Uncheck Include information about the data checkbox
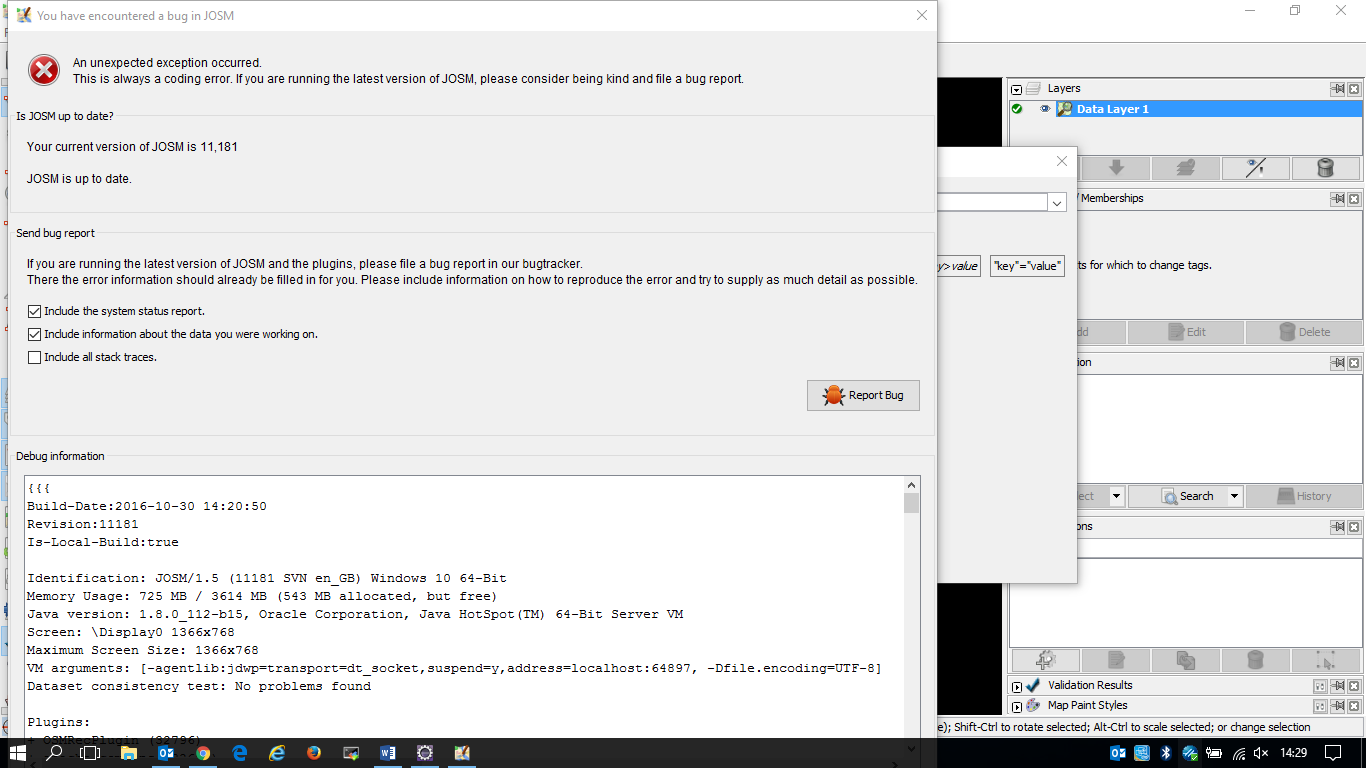 35,334
